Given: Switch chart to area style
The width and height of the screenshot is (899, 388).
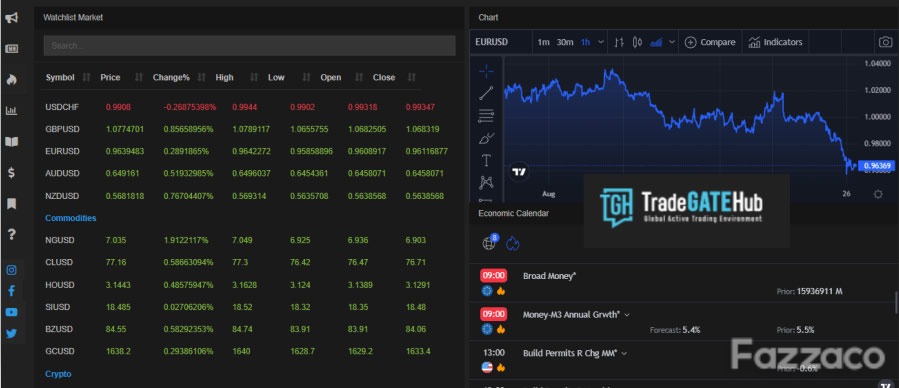Looking at the screenshot, I should tap(657, 42).
